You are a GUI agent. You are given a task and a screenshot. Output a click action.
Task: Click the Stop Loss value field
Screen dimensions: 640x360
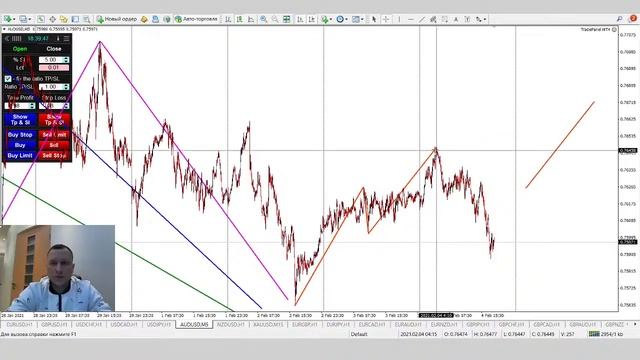click(54, 106)
